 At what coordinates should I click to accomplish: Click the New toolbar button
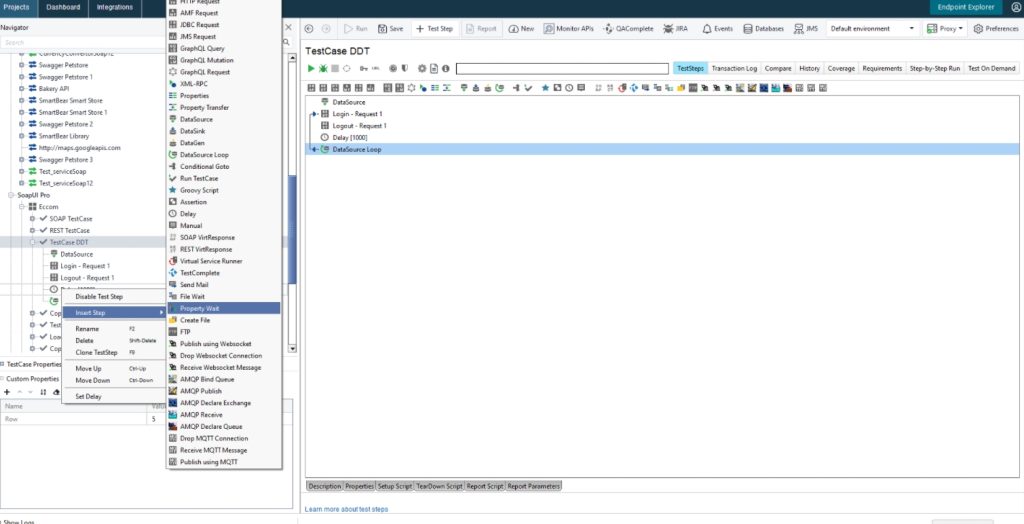tap(521, 29)
